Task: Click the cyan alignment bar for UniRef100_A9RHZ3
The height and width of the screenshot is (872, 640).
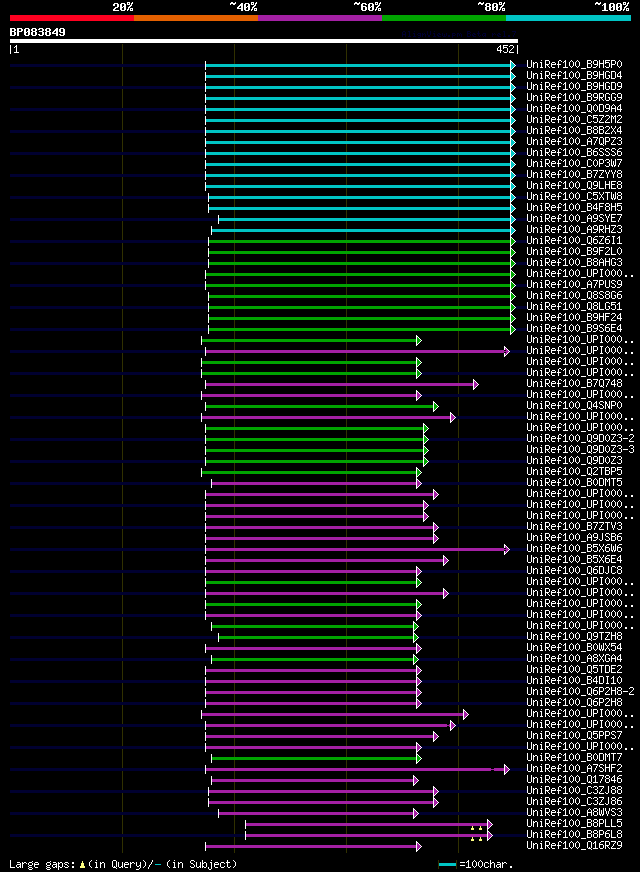Action: pos(364,230)
